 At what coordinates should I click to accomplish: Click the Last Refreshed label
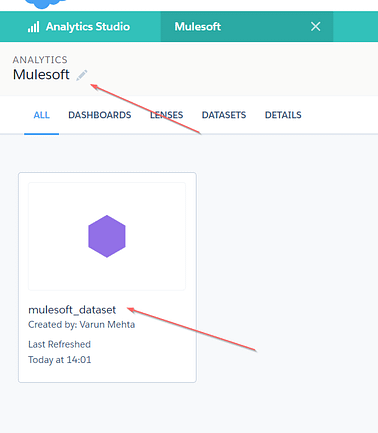point(59,344)
